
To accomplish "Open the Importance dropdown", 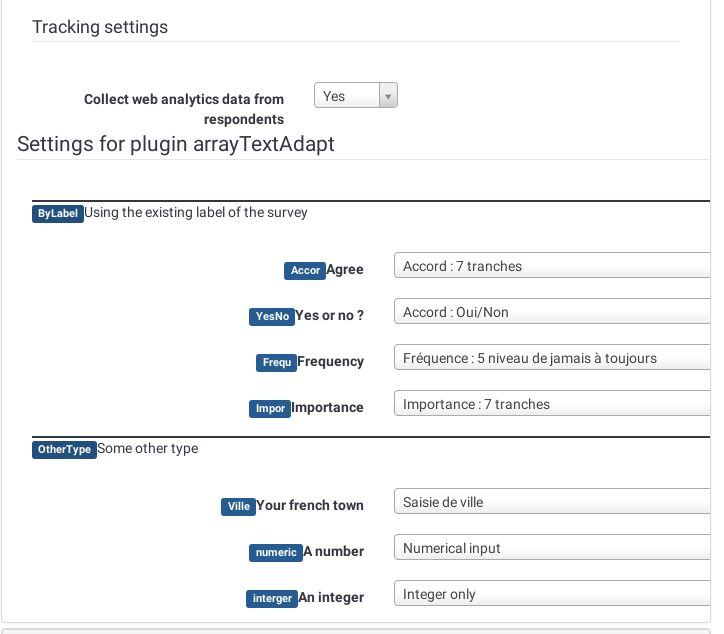I will pos(552,404).
